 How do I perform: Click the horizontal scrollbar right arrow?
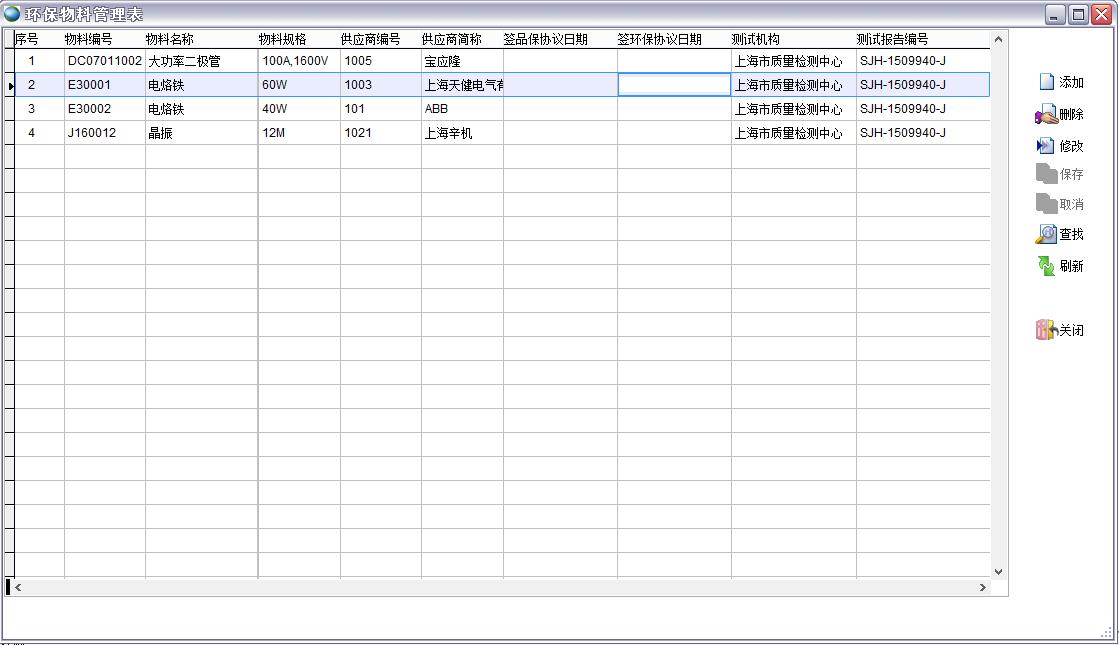[x=981, y=585]
